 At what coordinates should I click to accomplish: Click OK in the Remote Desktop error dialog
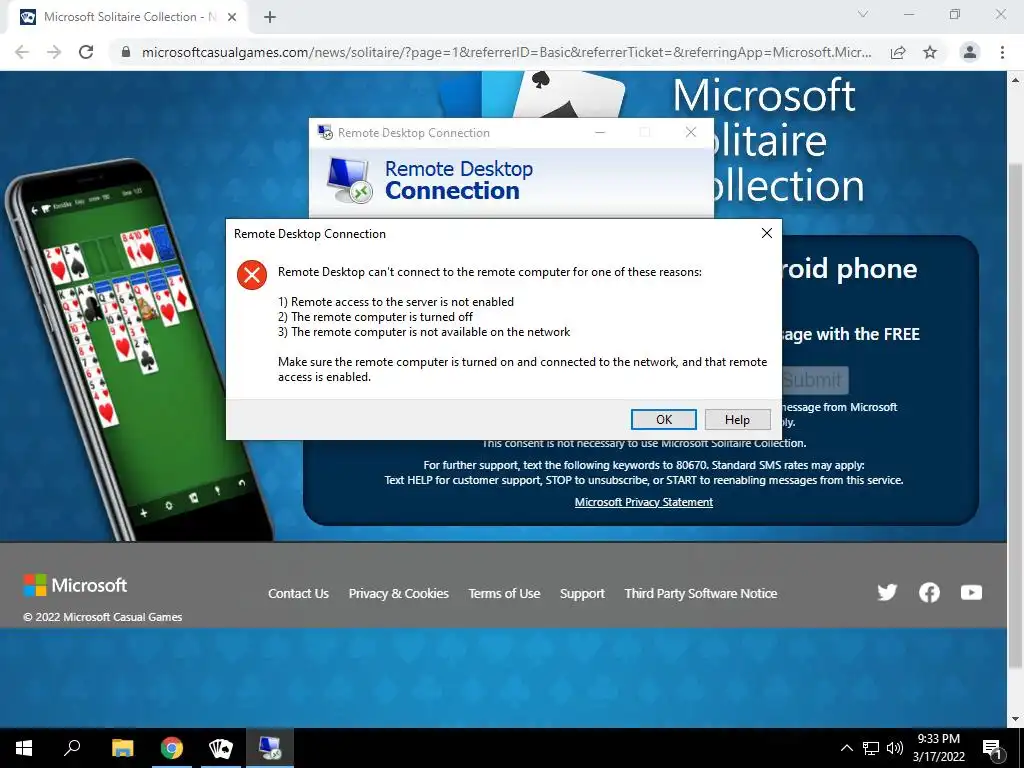click(664, 419)
